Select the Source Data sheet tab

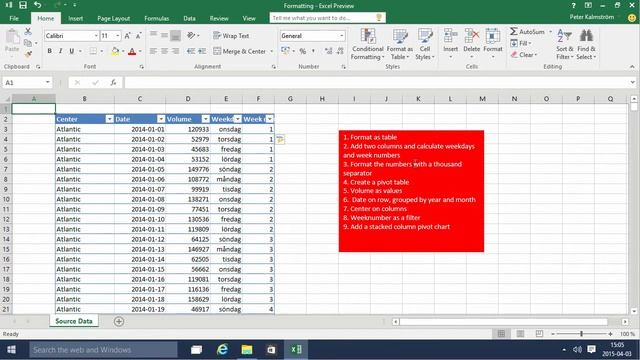point(74,321)
